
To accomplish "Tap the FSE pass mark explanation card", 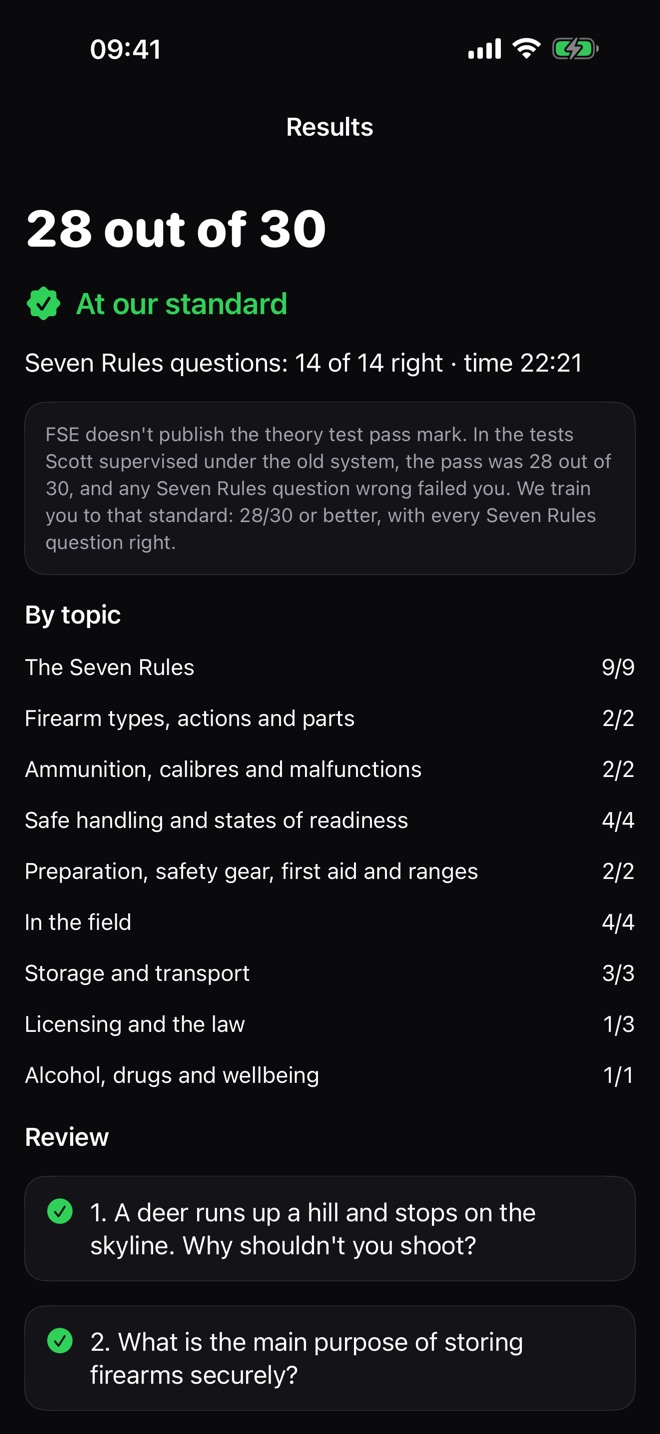I will pyautogui.click(x=330, y=488).
